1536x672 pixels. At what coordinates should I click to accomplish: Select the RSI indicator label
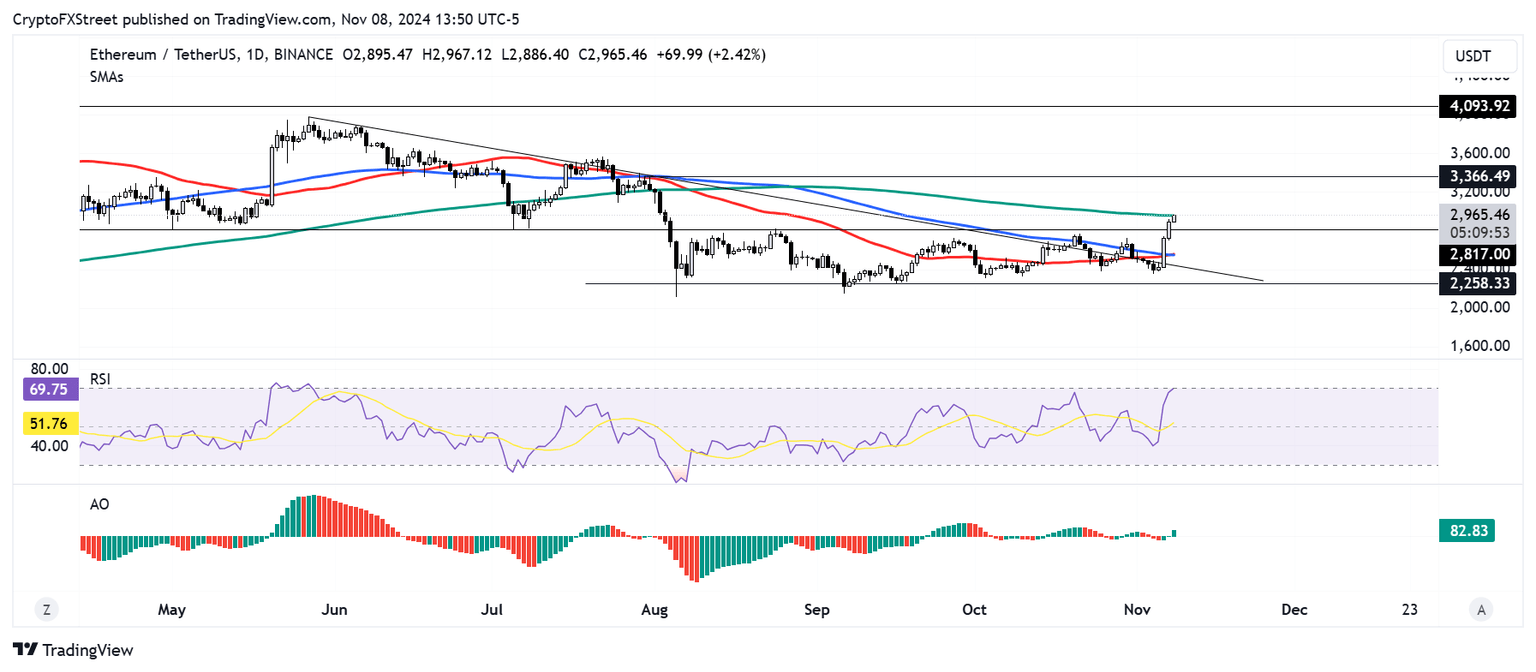point(100,379)
